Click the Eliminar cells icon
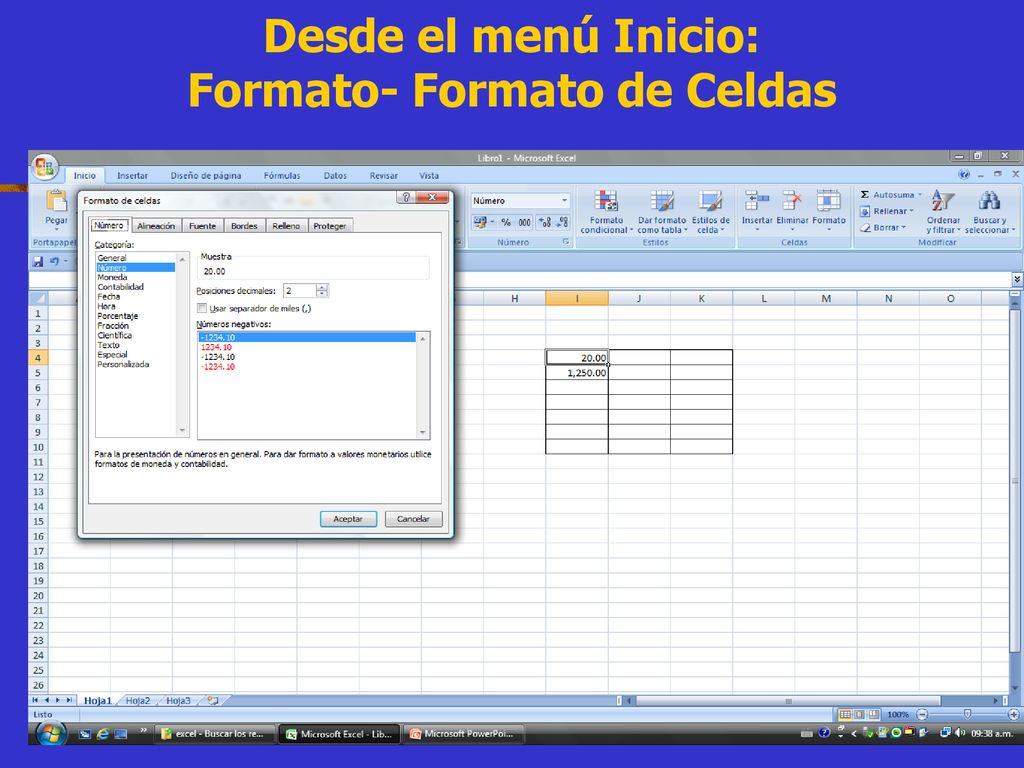Image resolution: width=1024 pixels, height=768 pixels. coord(792,200)
